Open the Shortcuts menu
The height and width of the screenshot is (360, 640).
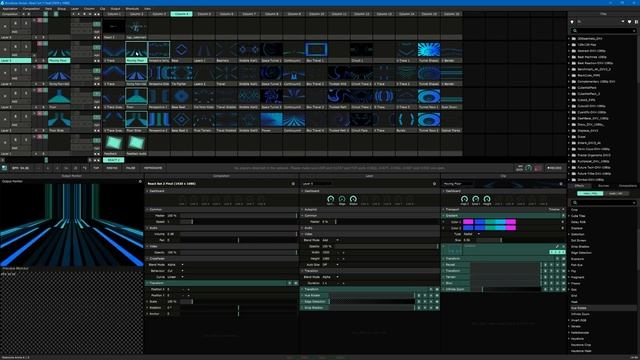tap(132, 9)
